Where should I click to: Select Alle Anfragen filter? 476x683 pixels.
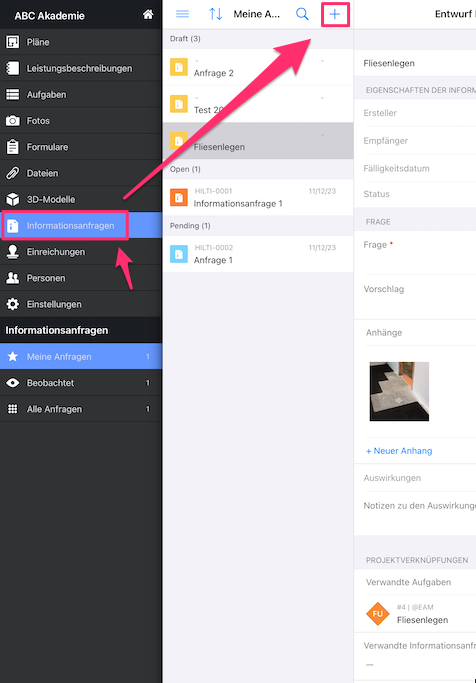coord(81,409)
